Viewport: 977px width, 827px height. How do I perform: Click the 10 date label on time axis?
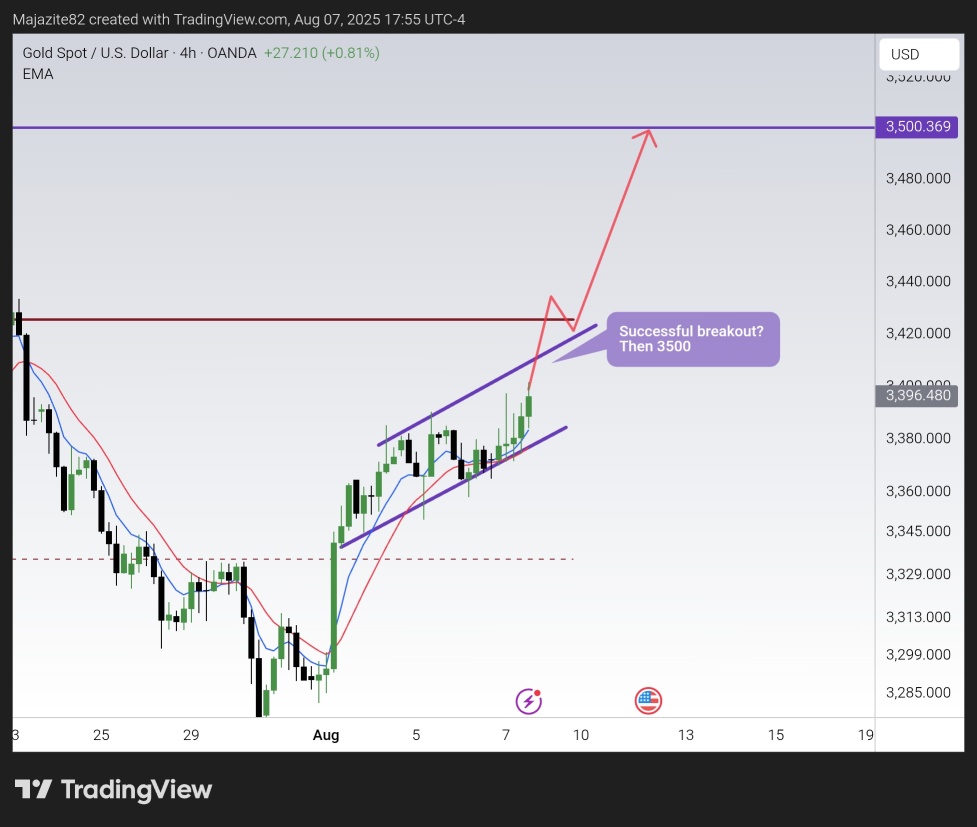pos(581,735)
